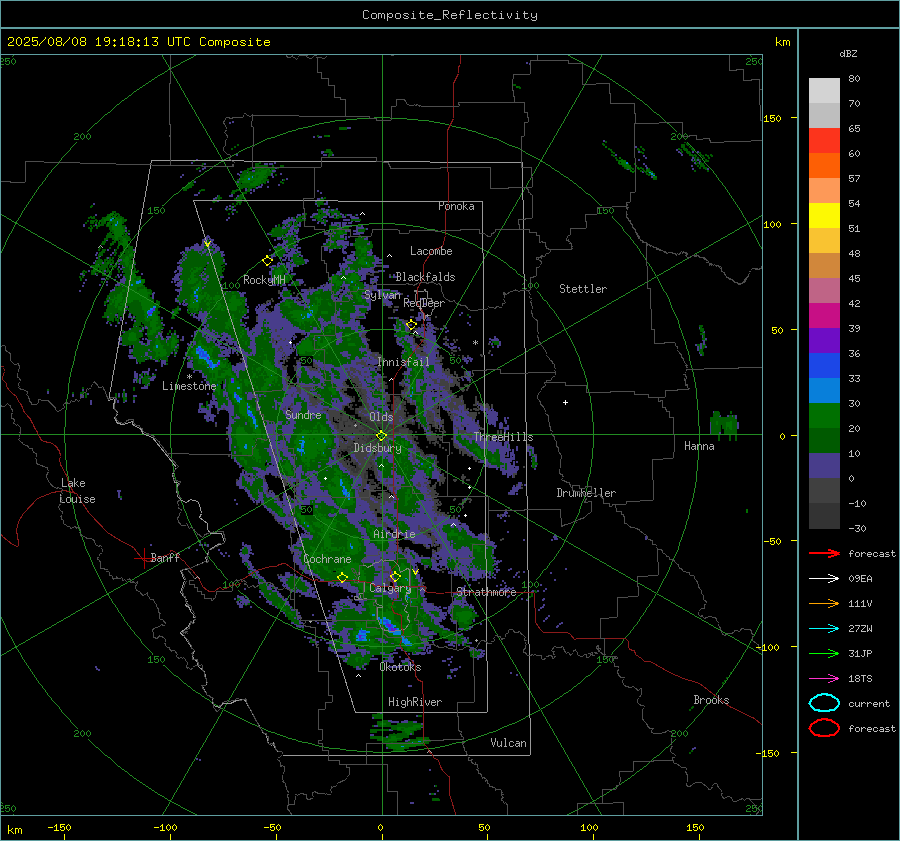
Task: Click the Vulcan label
Action: [508, 743]
